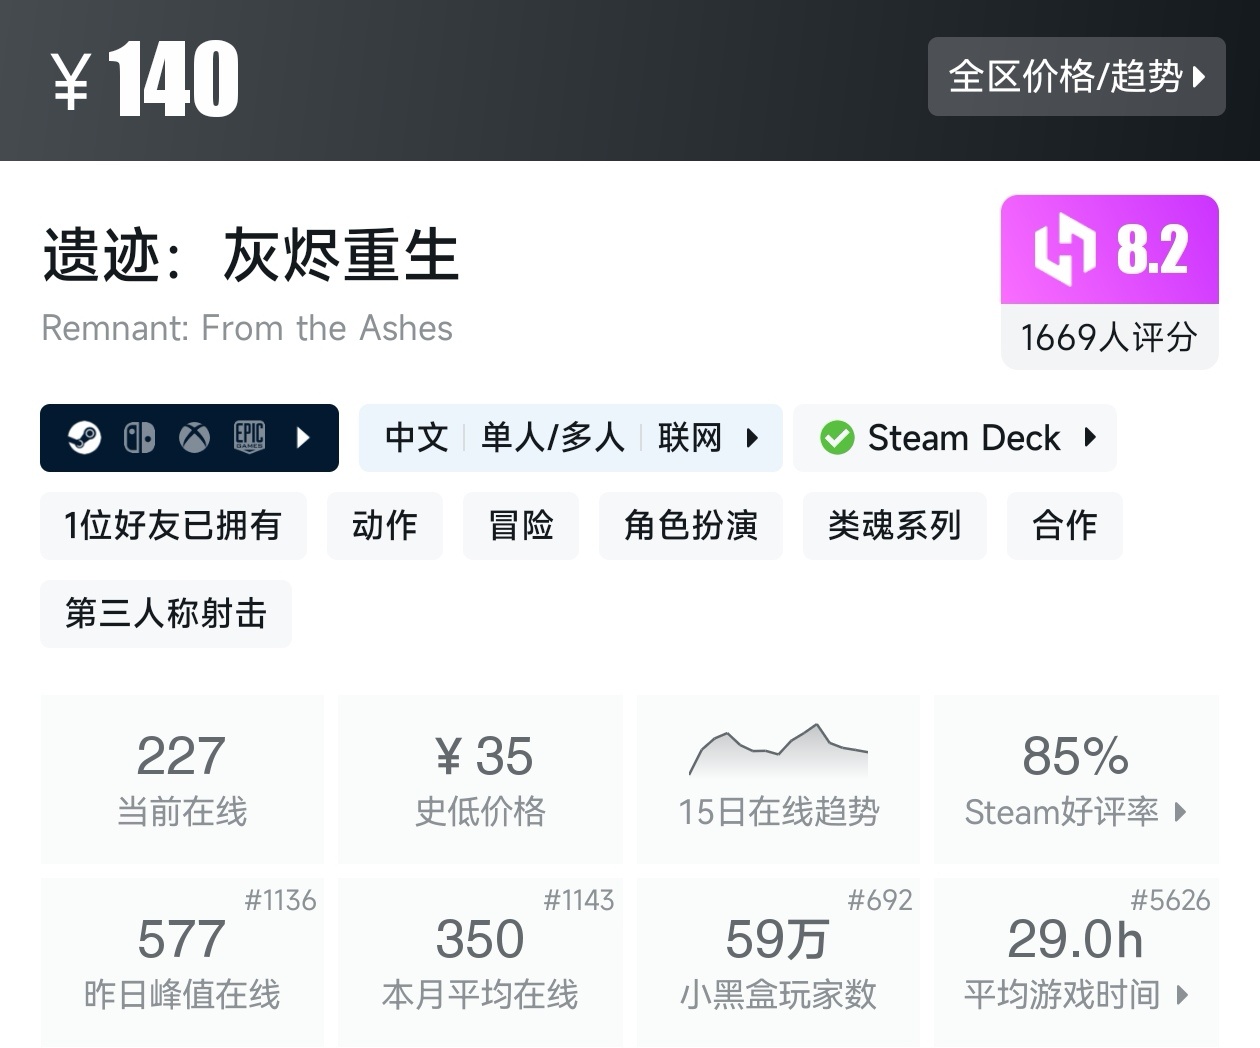Open the 8.2 score badge
The image size is (1260, 1048).
tap(1110, 250)
